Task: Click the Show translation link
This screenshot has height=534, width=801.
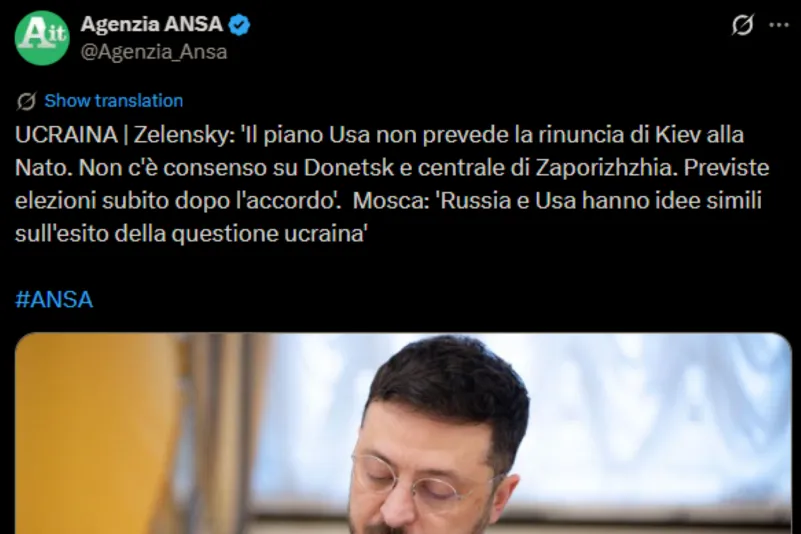Action: point(113,101)
